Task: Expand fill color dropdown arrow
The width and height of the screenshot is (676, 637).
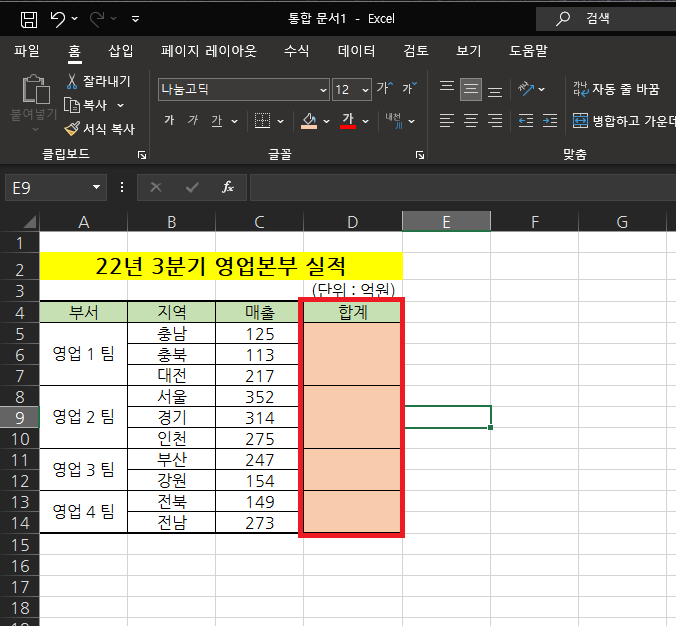Action: (x=326, y=122)
